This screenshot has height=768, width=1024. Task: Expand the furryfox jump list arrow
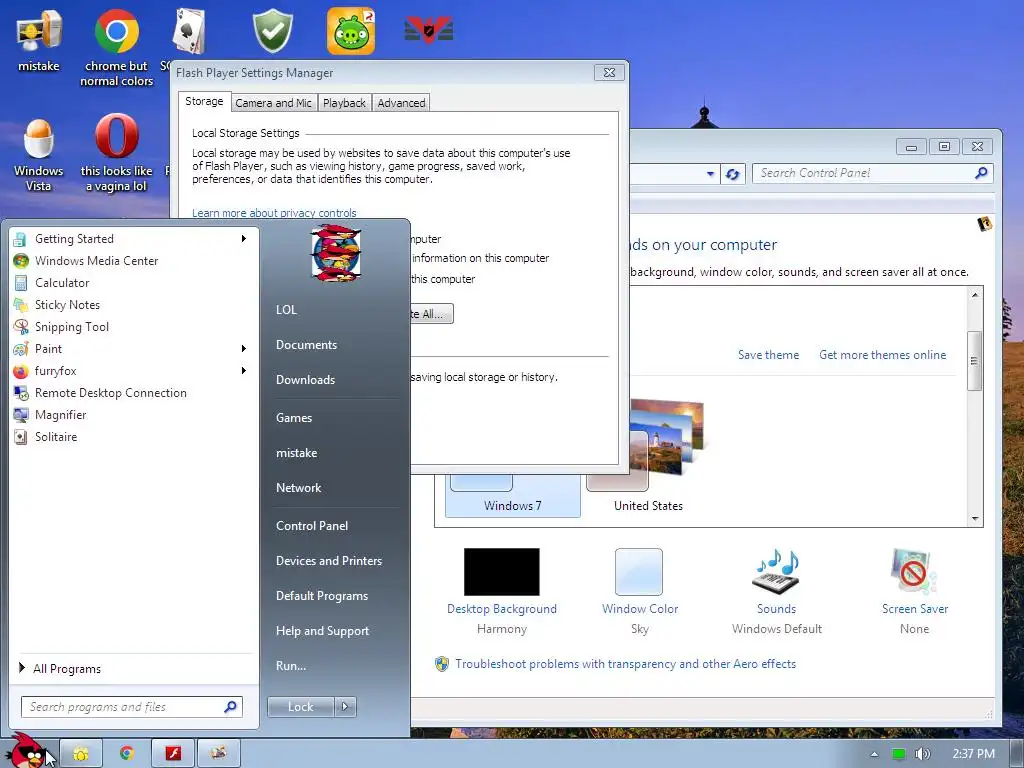244,371
